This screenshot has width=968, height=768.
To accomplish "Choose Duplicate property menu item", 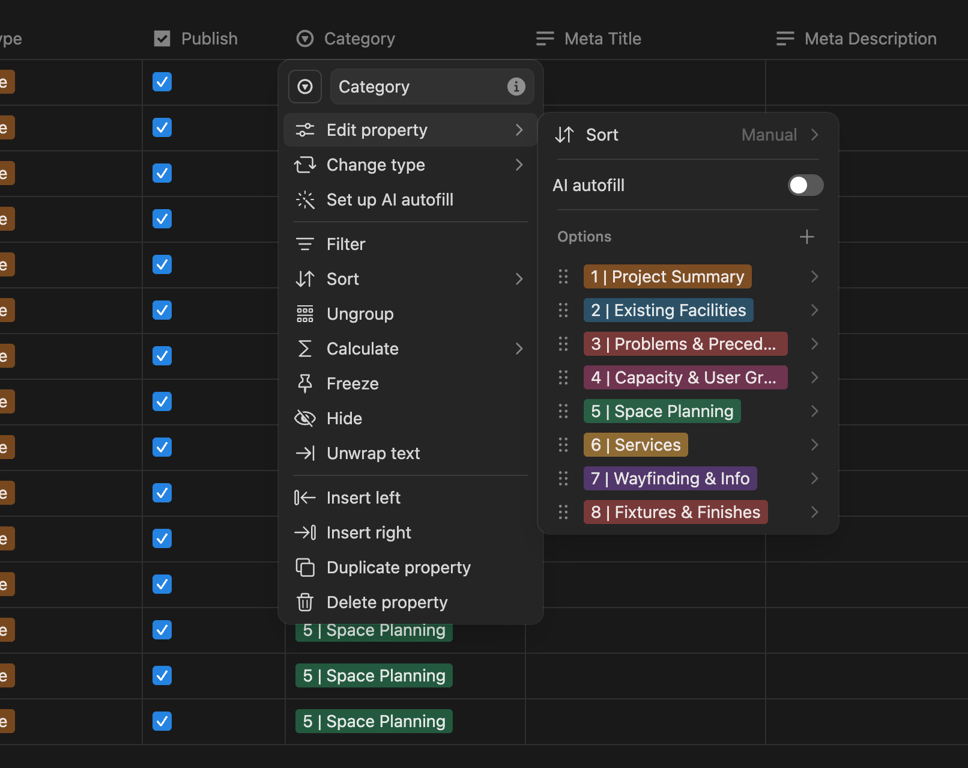I will 398,567.
